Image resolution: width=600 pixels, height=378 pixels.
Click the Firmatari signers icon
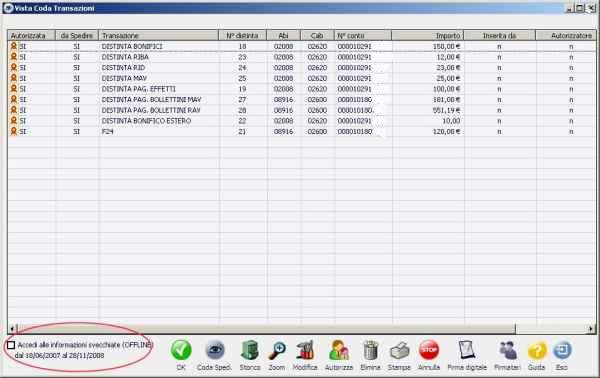(508, 350)
